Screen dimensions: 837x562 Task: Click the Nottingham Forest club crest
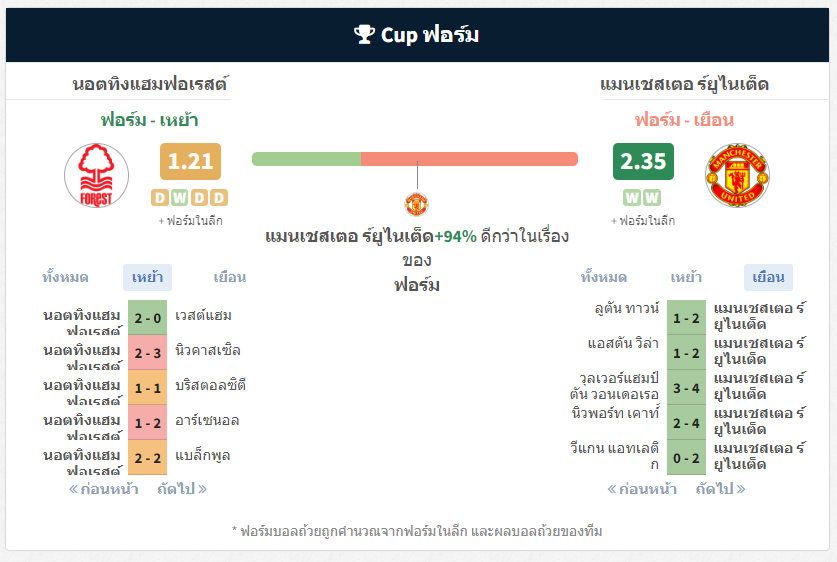[96, 176]
